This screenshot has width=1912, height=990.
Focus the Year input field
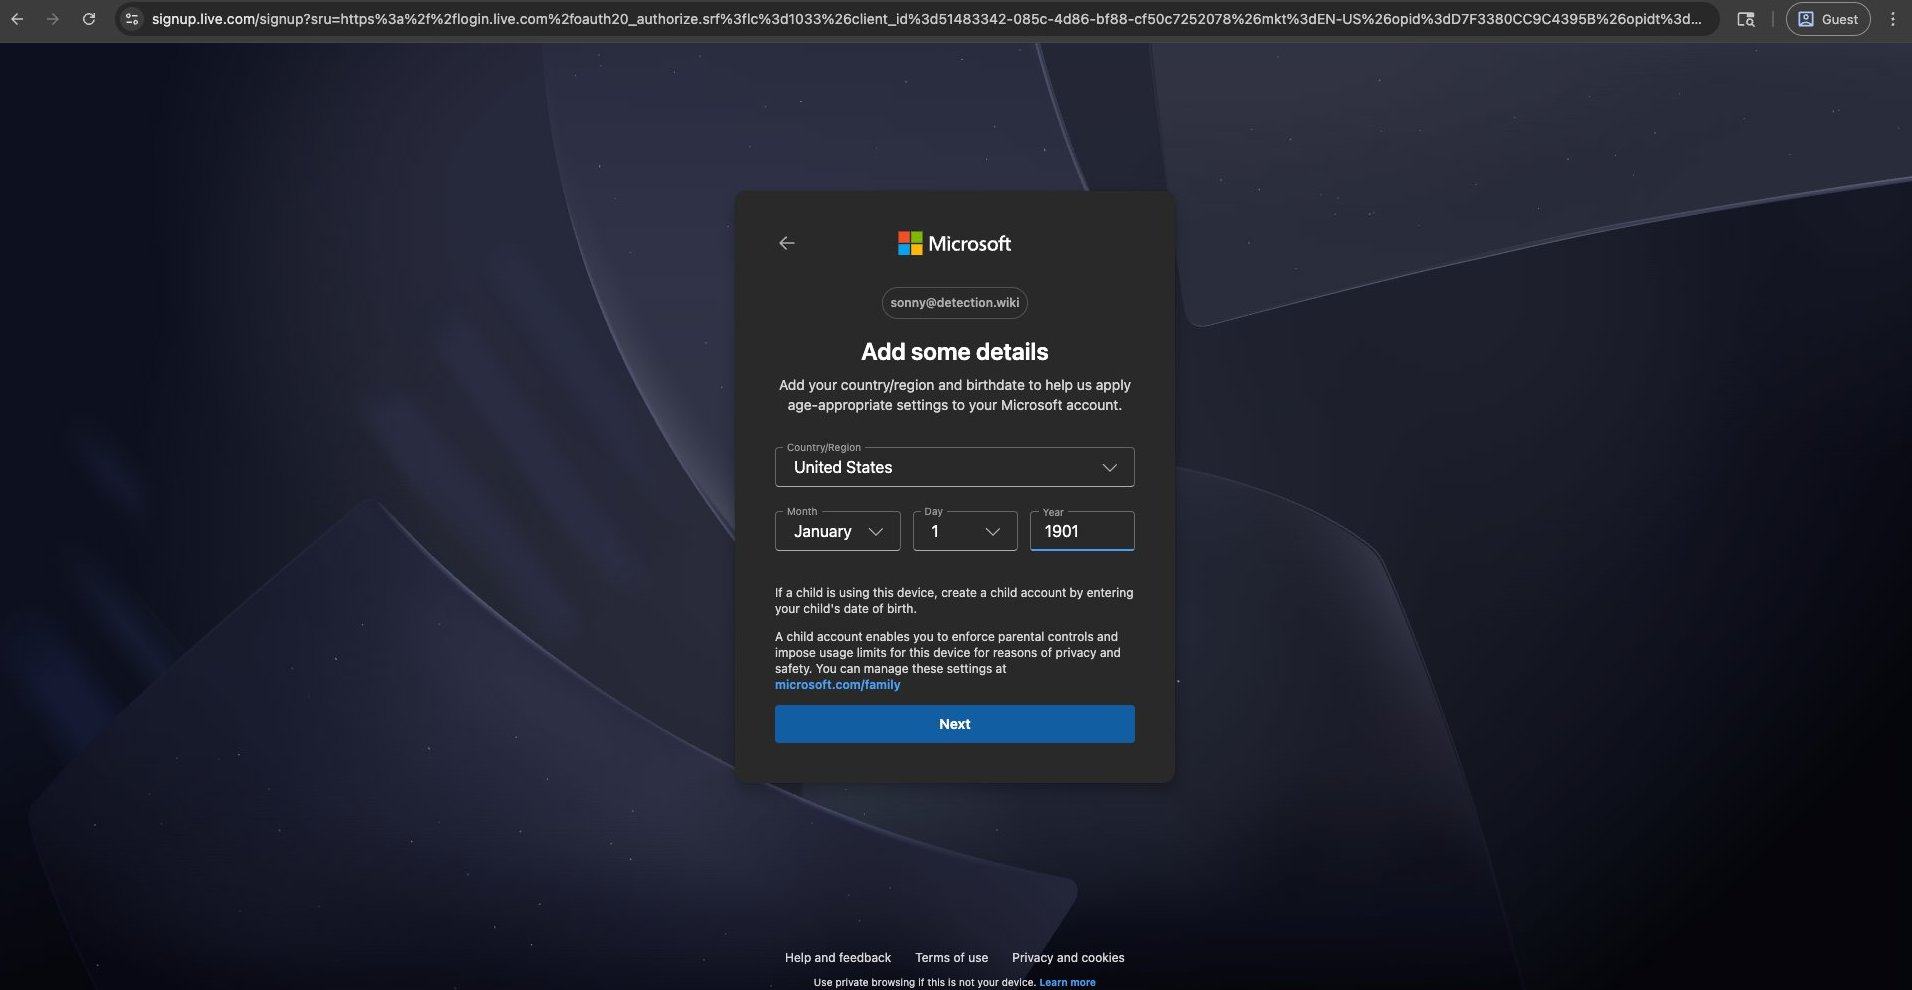point(1082,531)
